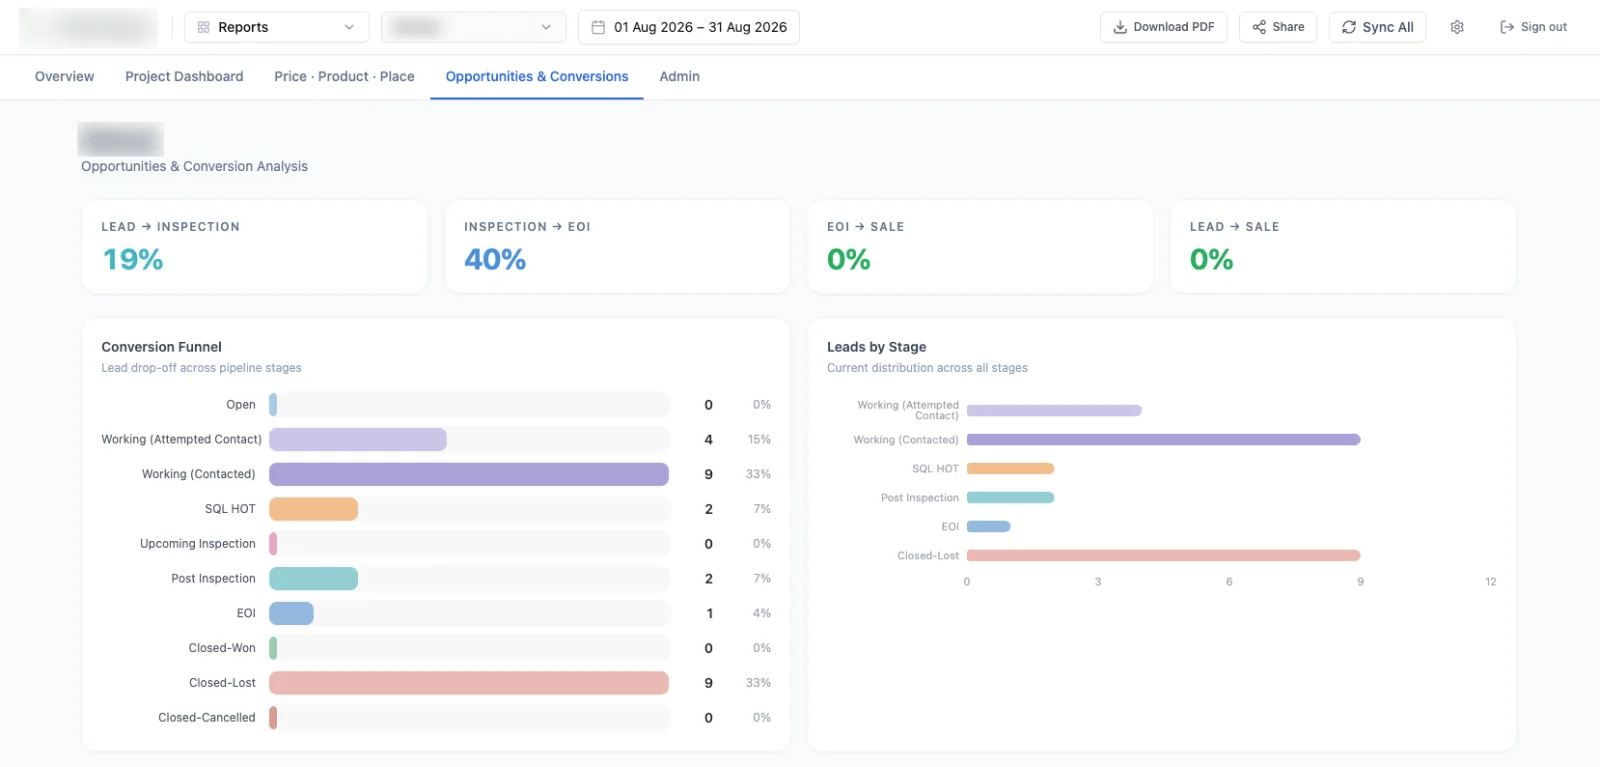Click the Leads by Stage heading
1600x767 pixels.
click(x=876, y=347)
